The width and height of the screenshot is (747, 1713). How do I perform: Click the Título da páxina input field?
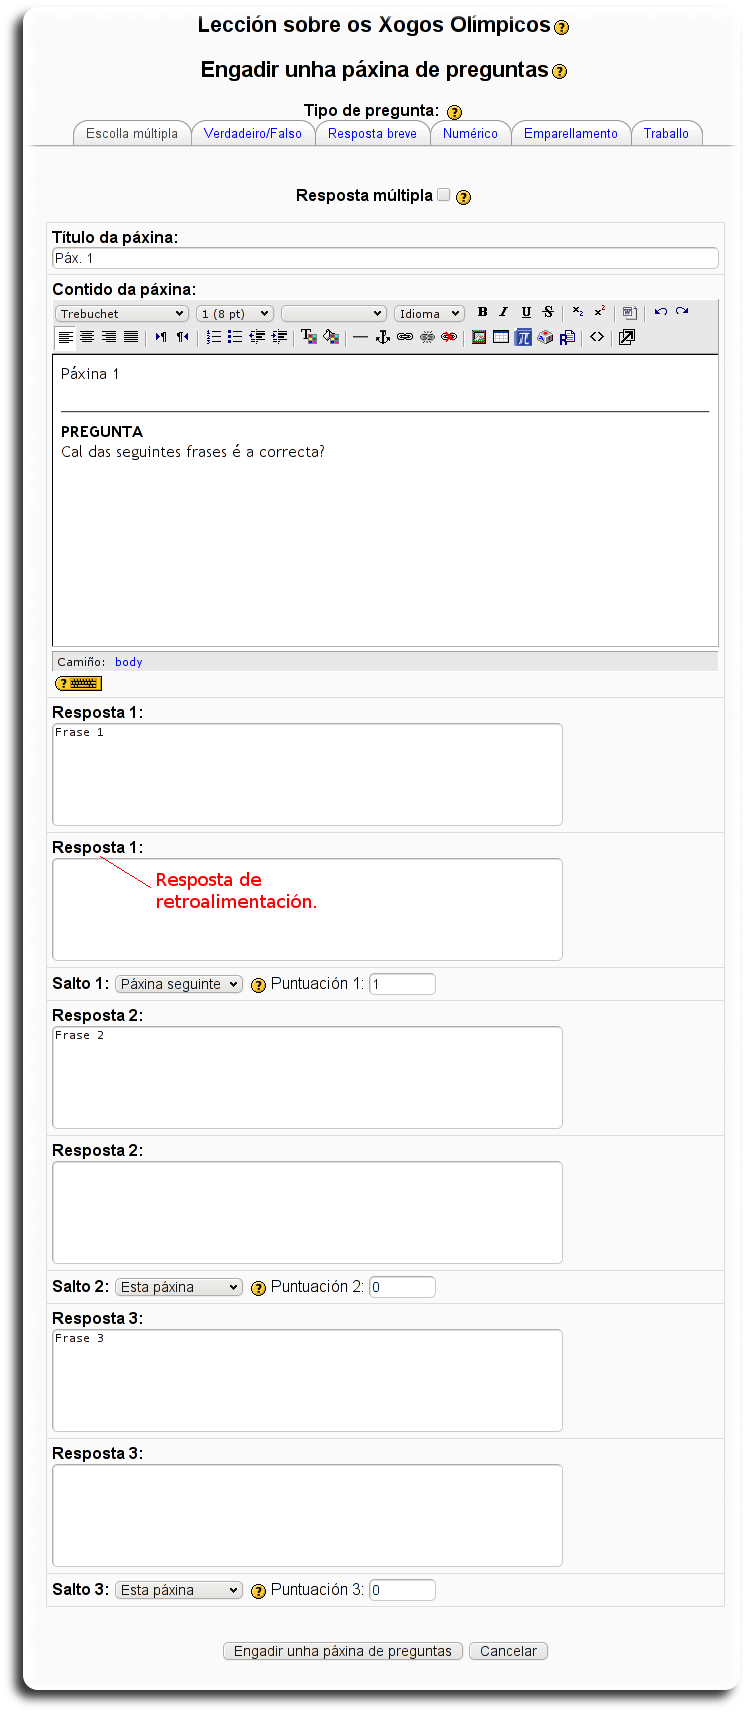point(385,258)
